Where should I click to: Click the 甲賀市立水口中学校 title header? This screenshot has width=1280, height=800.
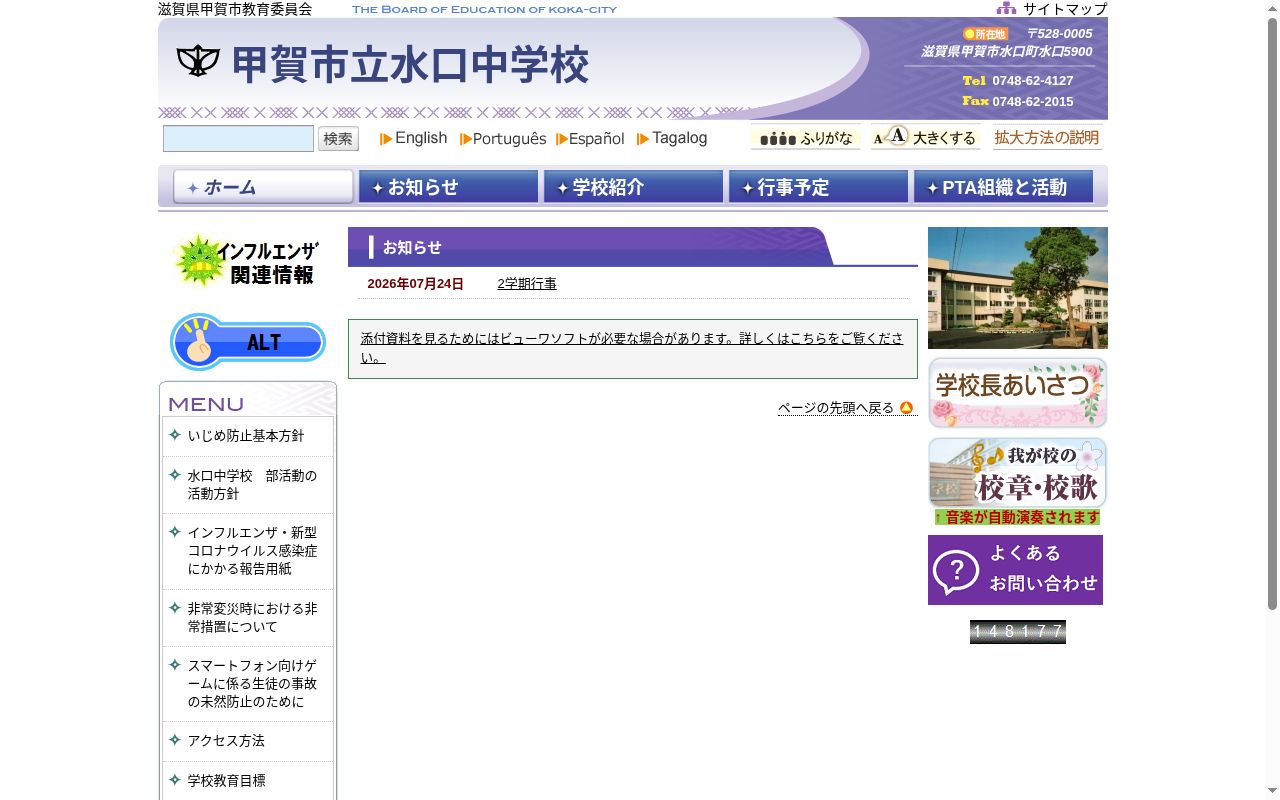pyautogui.click(x=410, y=65)
